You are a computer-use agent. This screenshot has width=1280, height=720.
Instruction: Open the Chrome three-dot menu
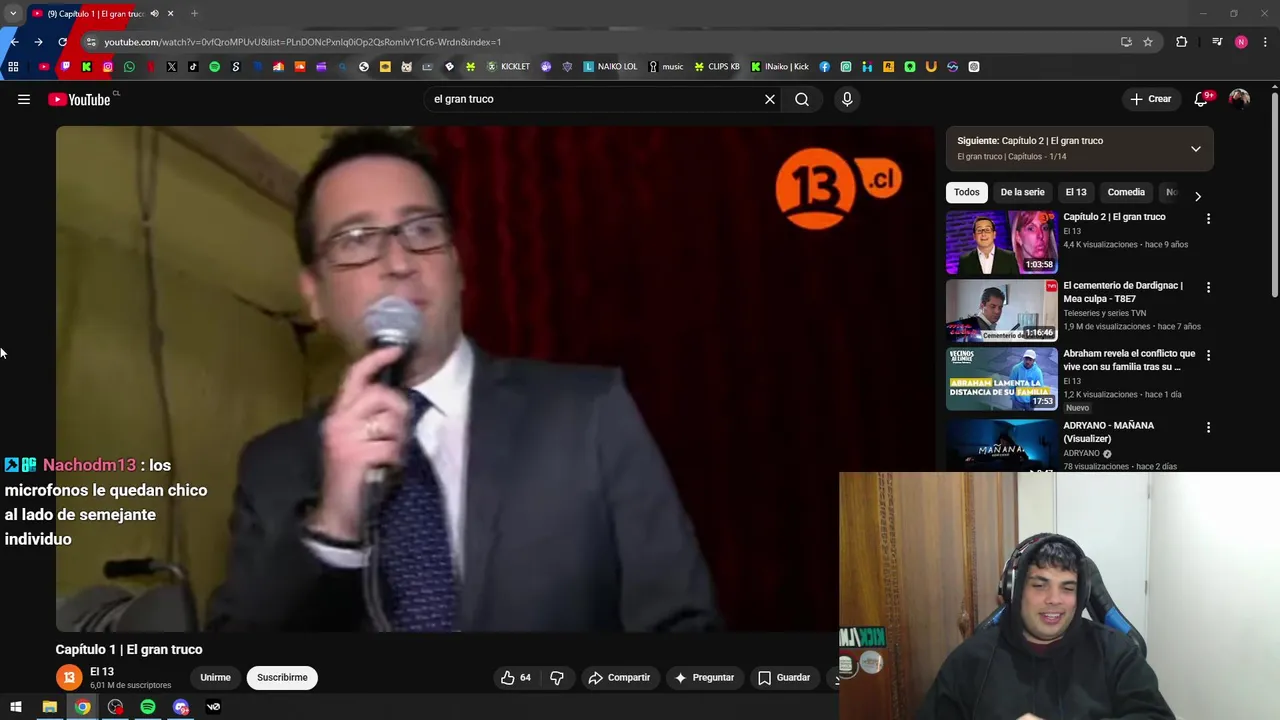[1266, 42]
